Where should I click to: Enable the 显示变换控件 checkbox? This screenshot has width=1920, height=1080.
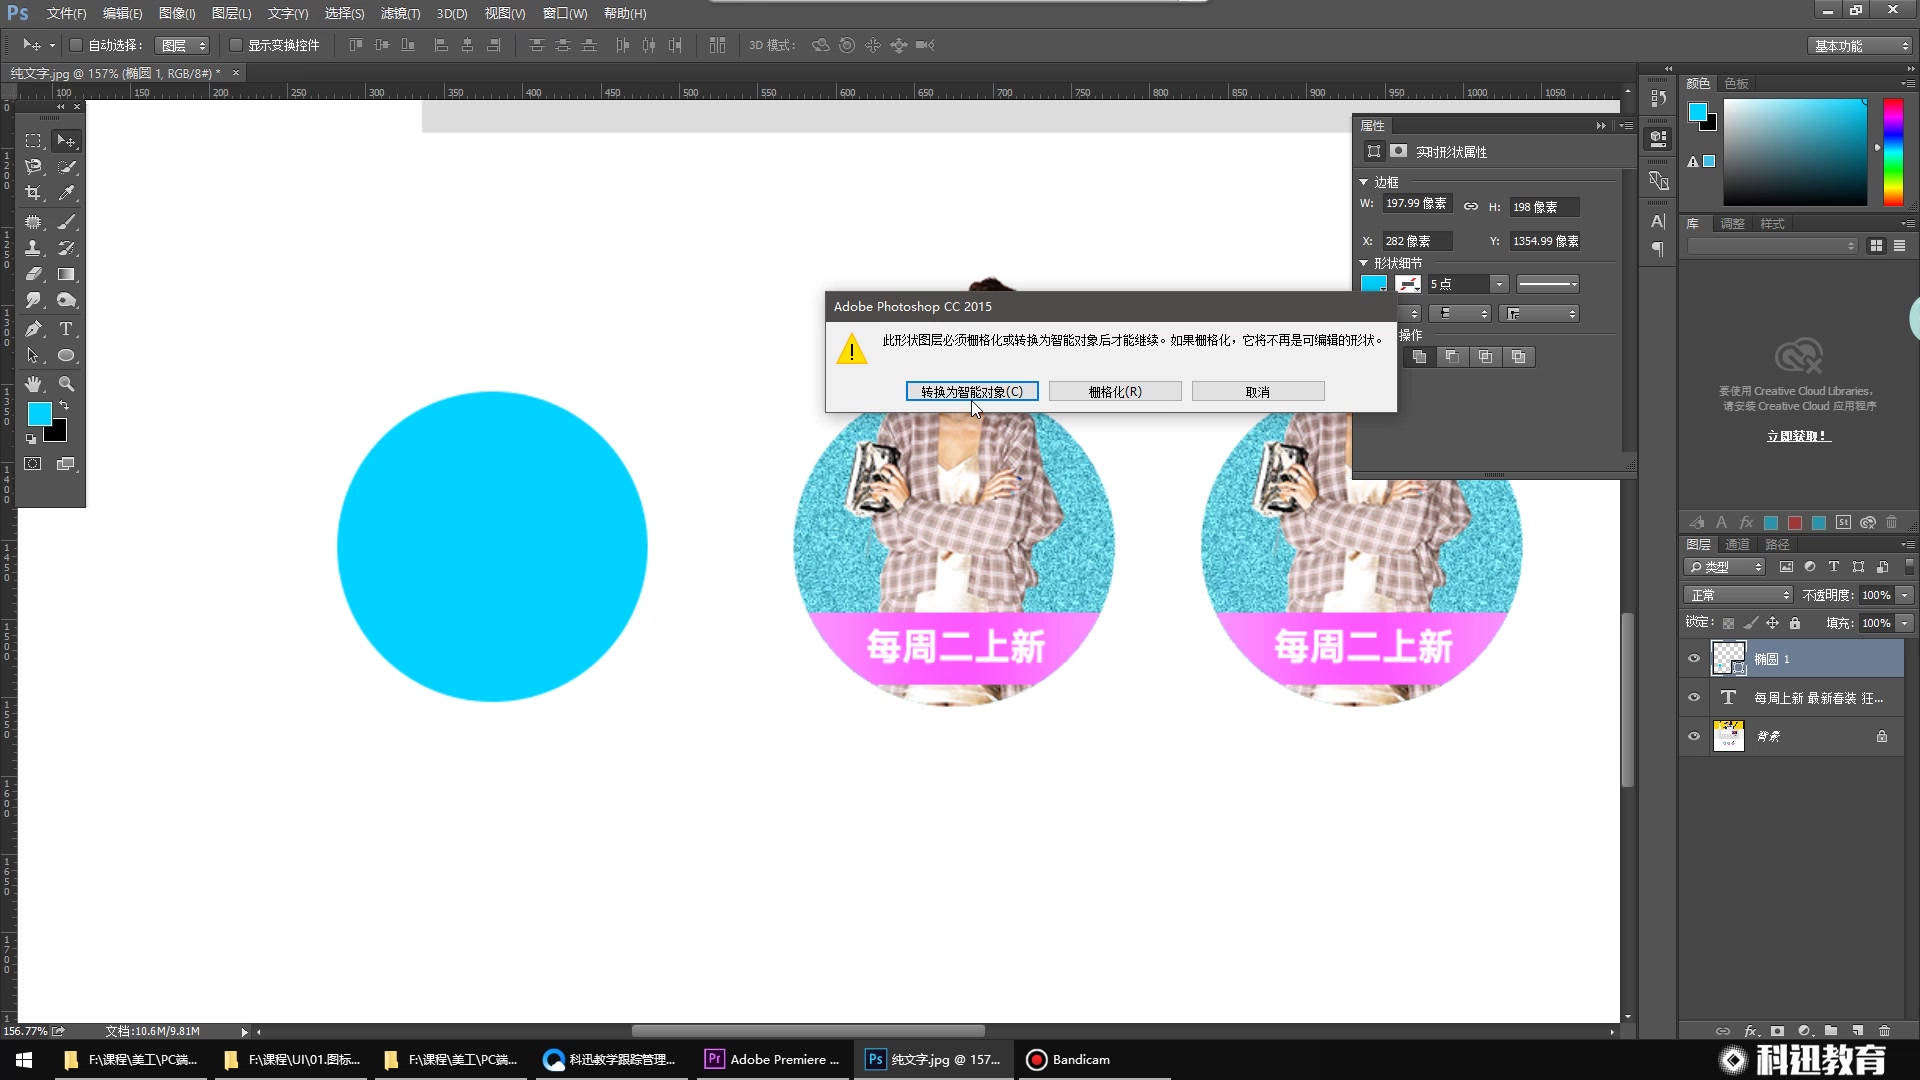click(236, 45)
